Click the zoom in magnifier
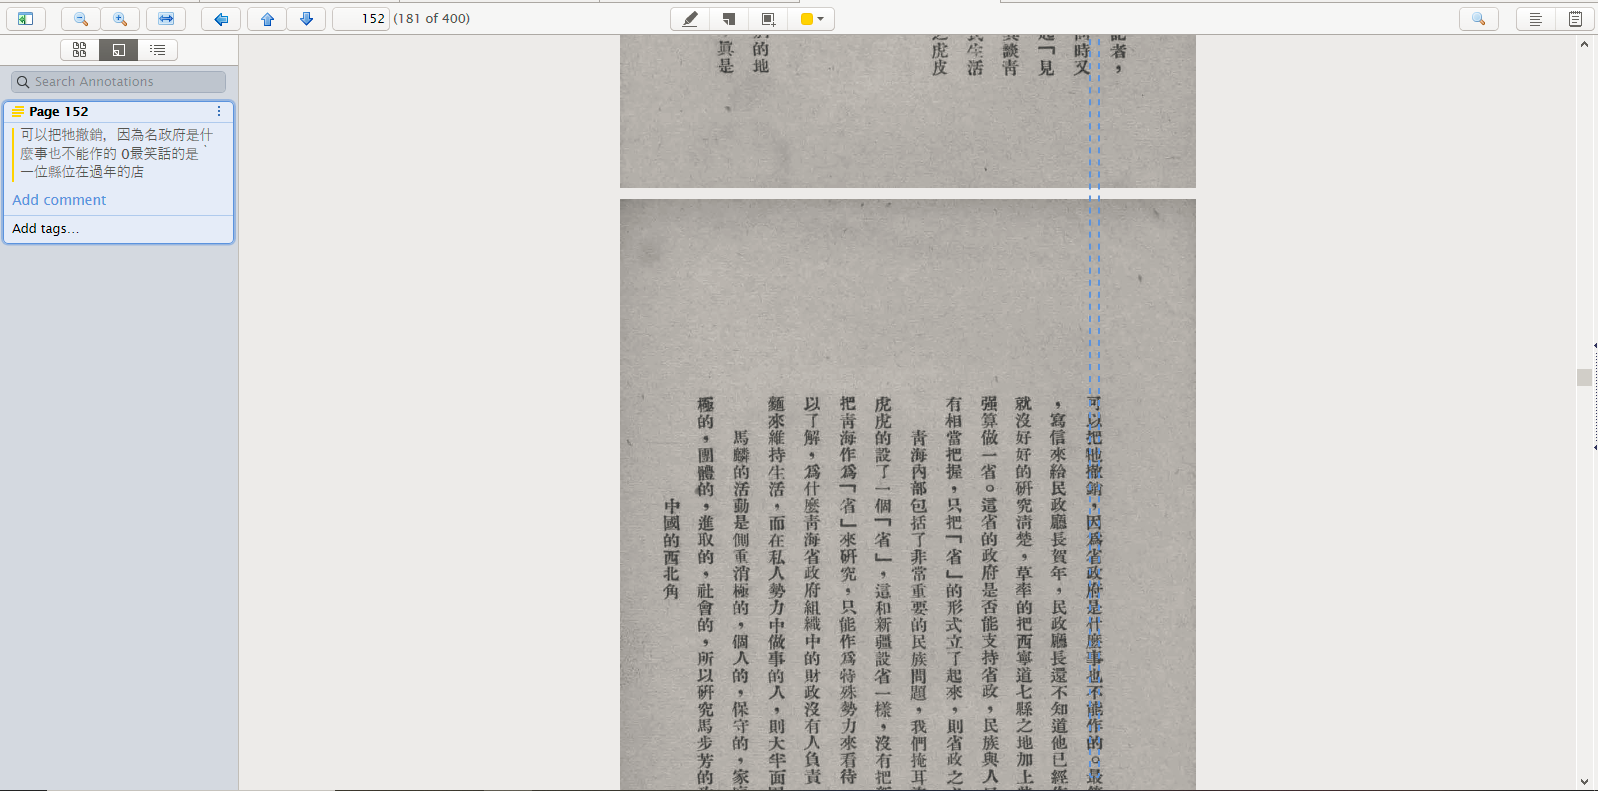Screen dimensions: 1598x791 click(120, 19)
